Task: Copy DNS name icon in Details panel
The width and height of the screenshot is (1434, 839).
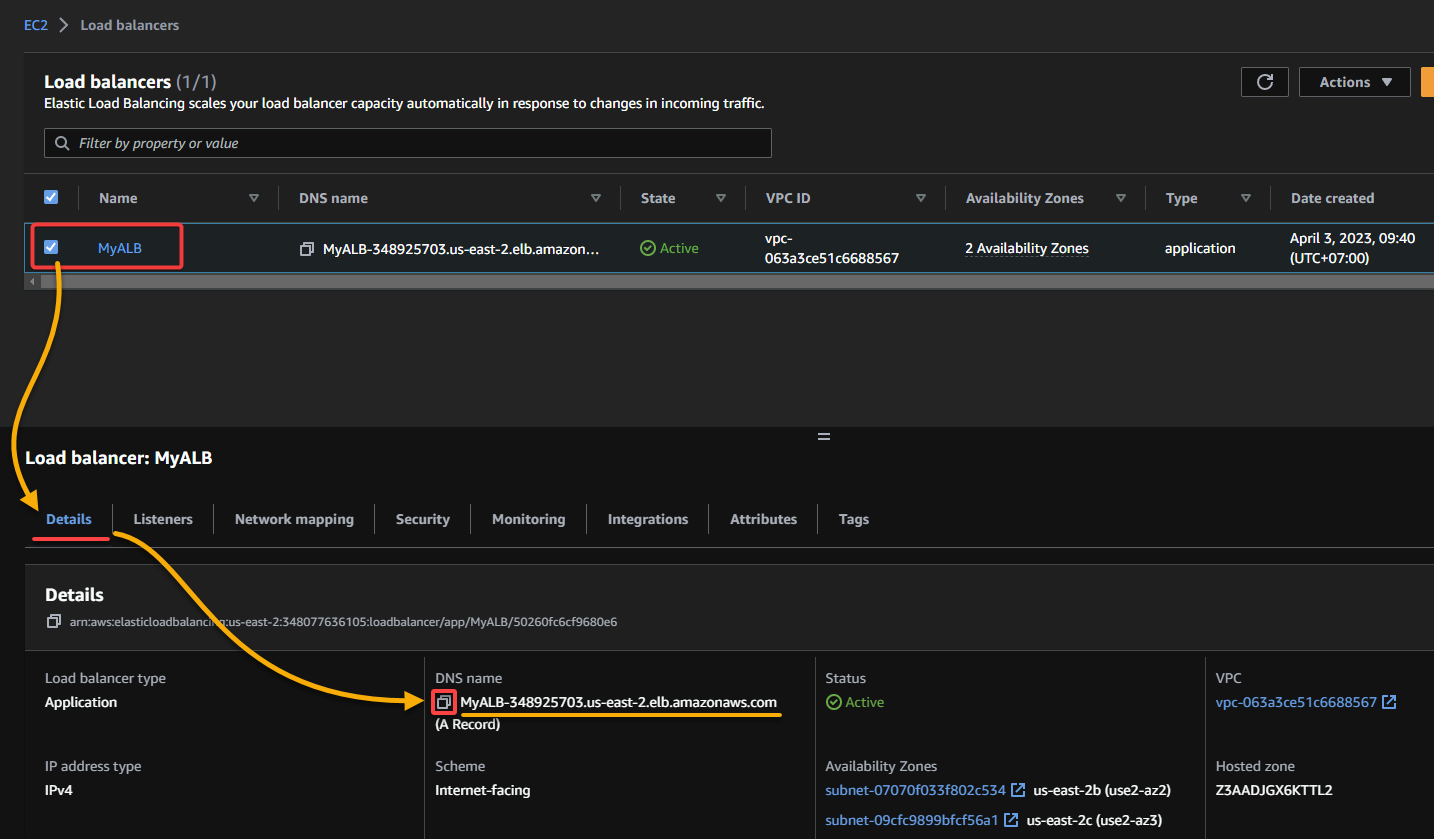Action: [x=444, y=702]
